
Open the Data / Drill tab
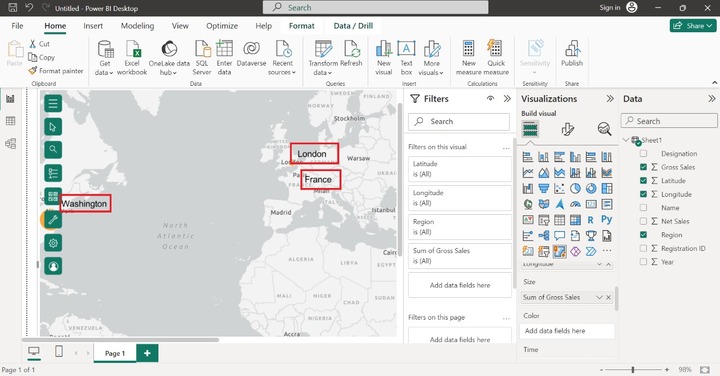[353, 26]
